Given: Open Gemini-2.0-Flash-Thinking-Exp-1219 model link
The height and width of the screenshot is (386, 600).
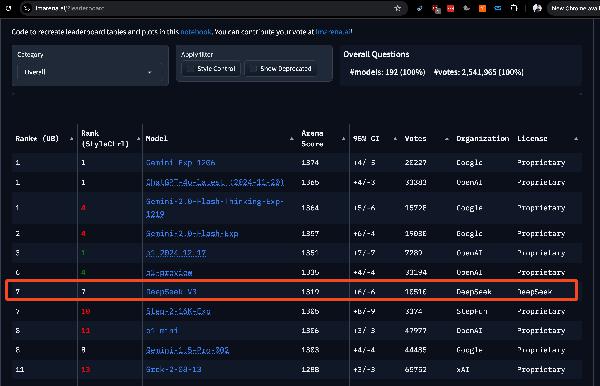Looking at the screenshot, I should (x=215, y=208).
